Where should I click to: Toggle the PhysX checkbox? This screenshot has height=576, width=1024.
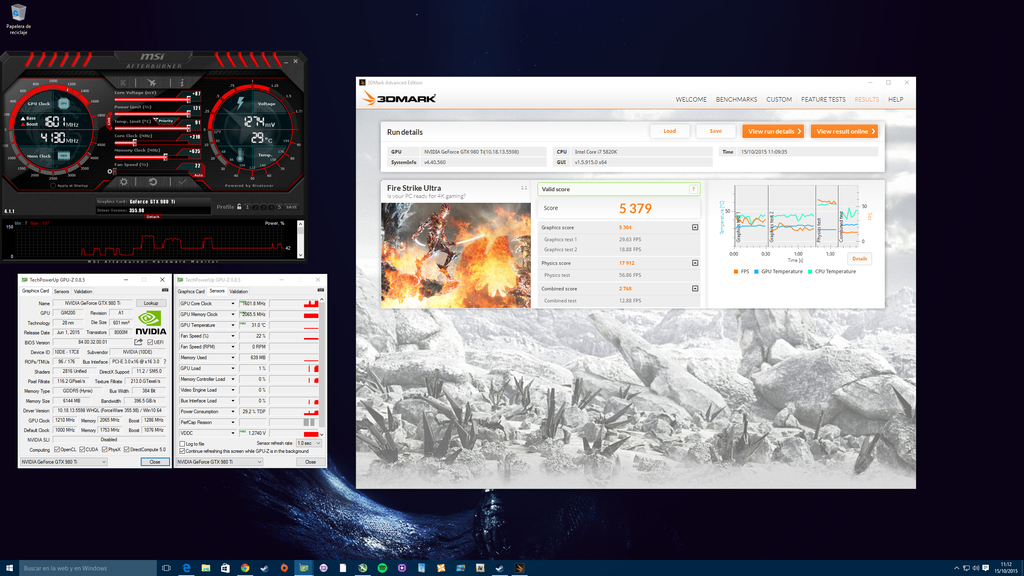pyautogui.click(x=104, y=449)
